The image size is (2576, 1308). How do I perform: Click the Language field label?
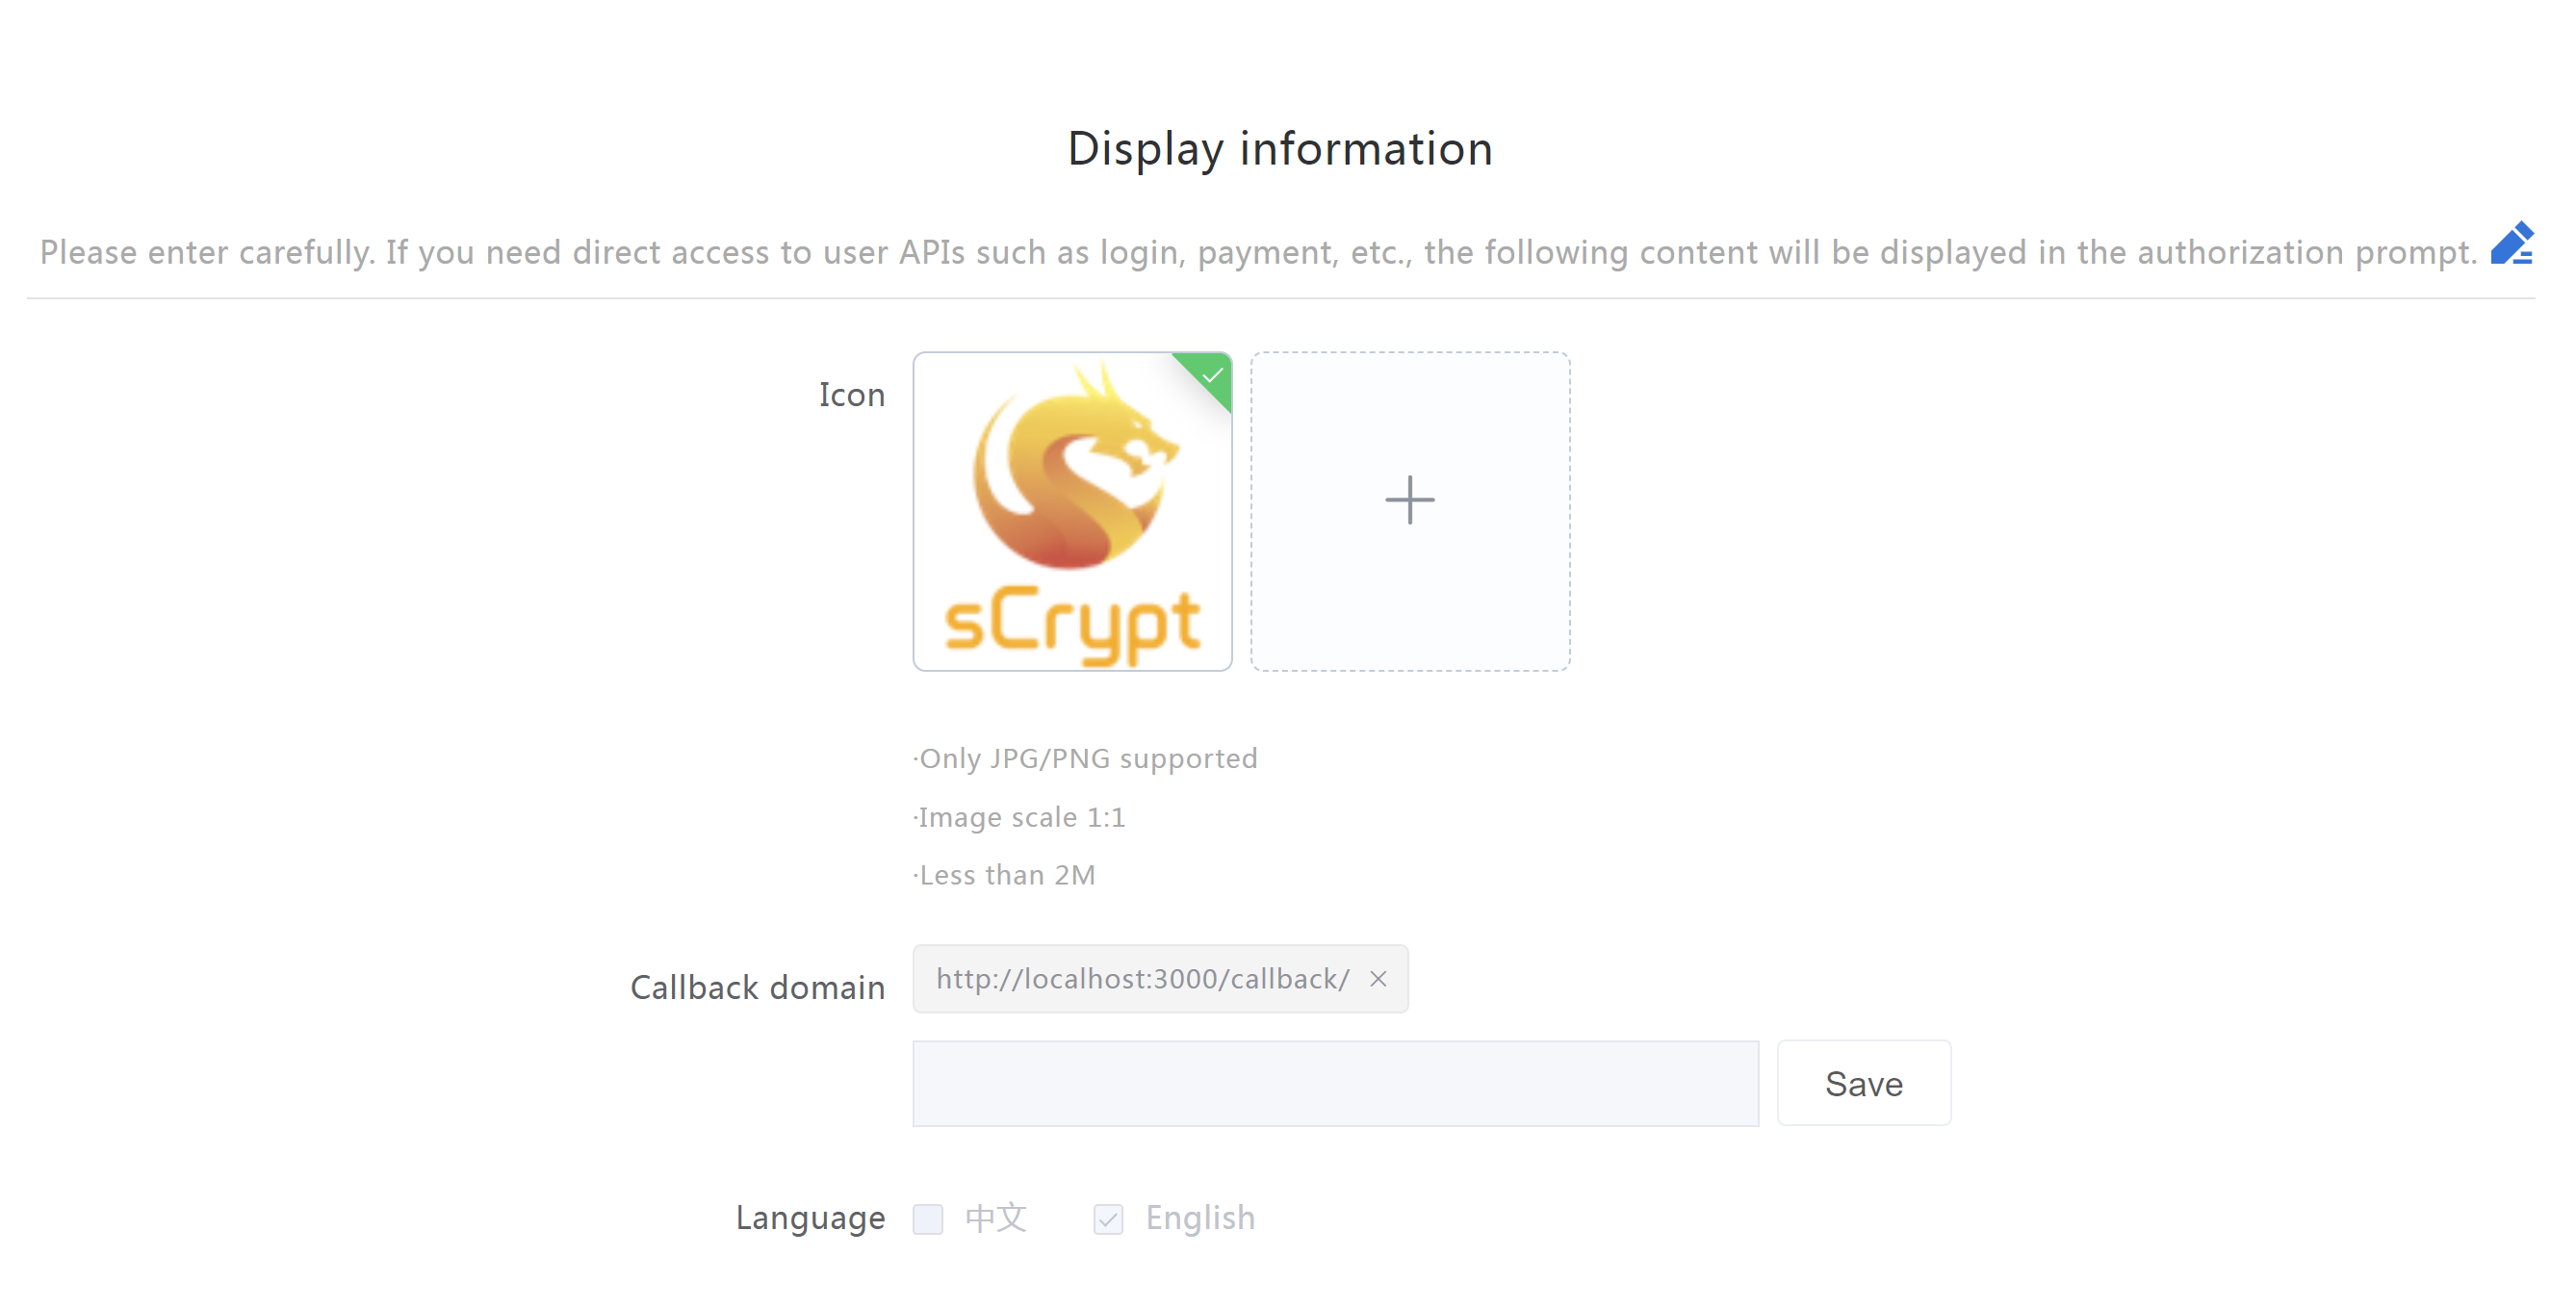809,1217
